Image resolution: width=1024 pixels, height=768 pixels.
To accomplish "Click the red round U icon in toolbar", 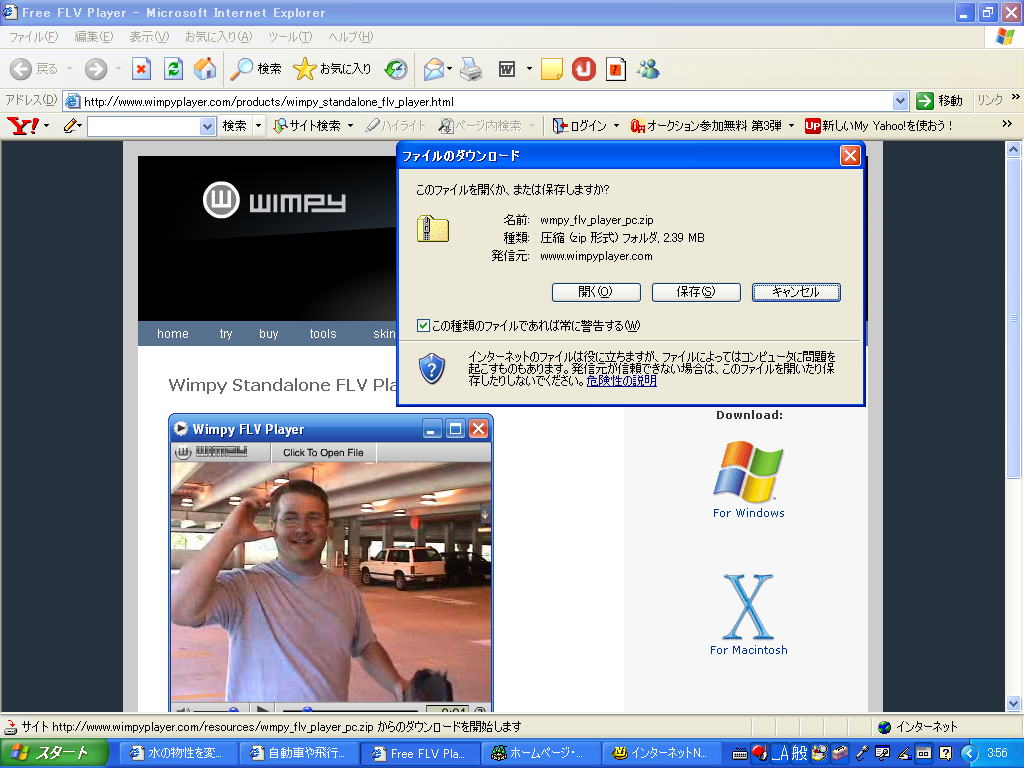I will click(x=584, y=69).
